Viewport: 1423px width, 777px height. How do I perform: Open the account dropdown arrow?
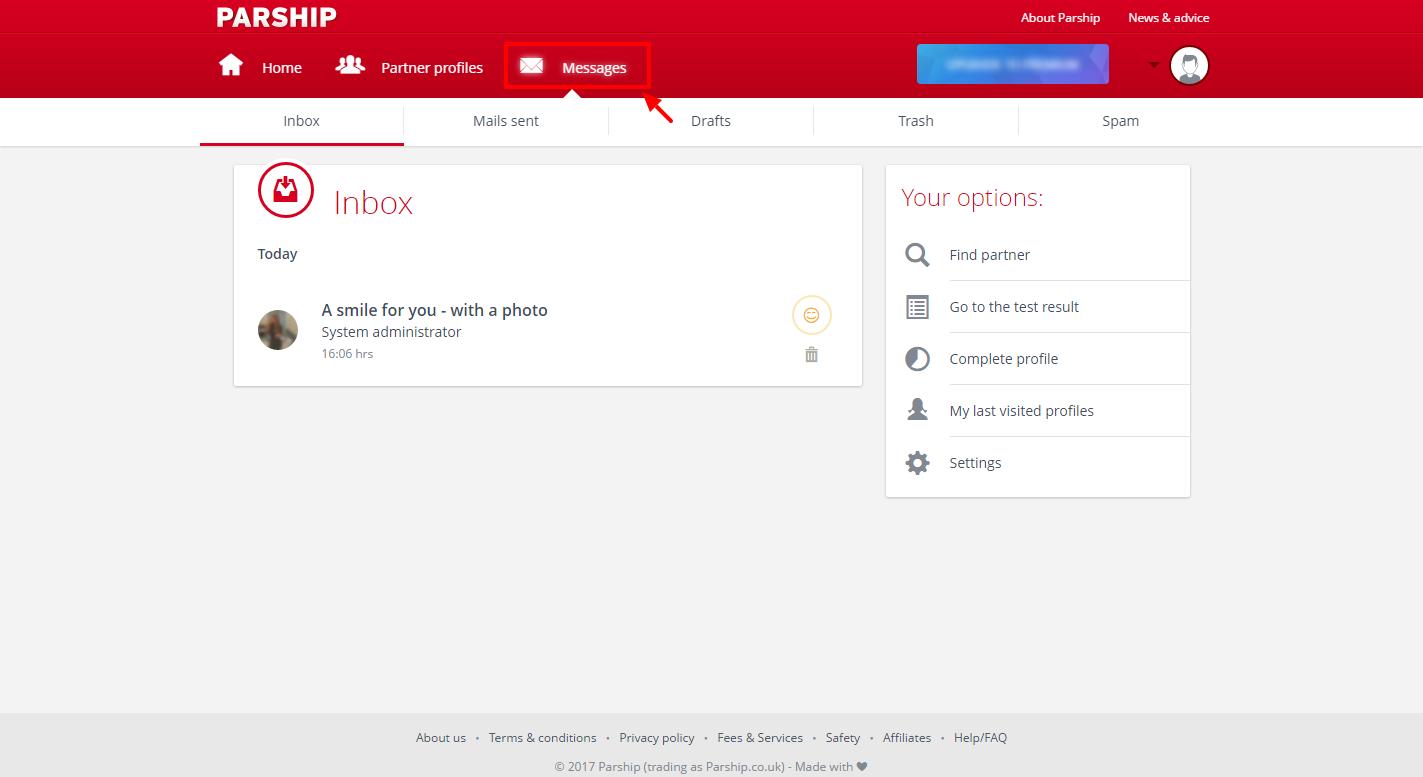click(x=1154, y=66)
